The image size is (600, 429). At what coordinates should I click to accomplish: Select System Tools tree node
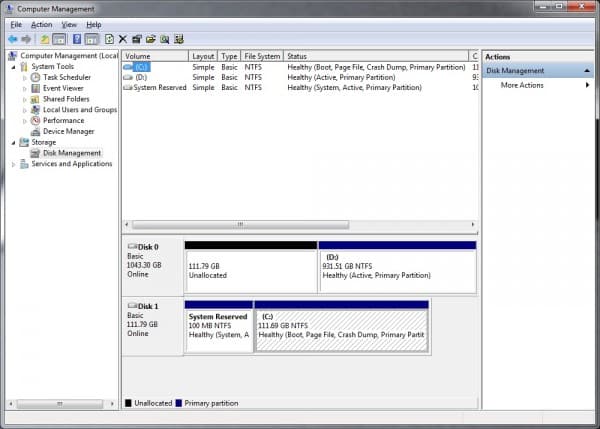[x=52, y=67]
